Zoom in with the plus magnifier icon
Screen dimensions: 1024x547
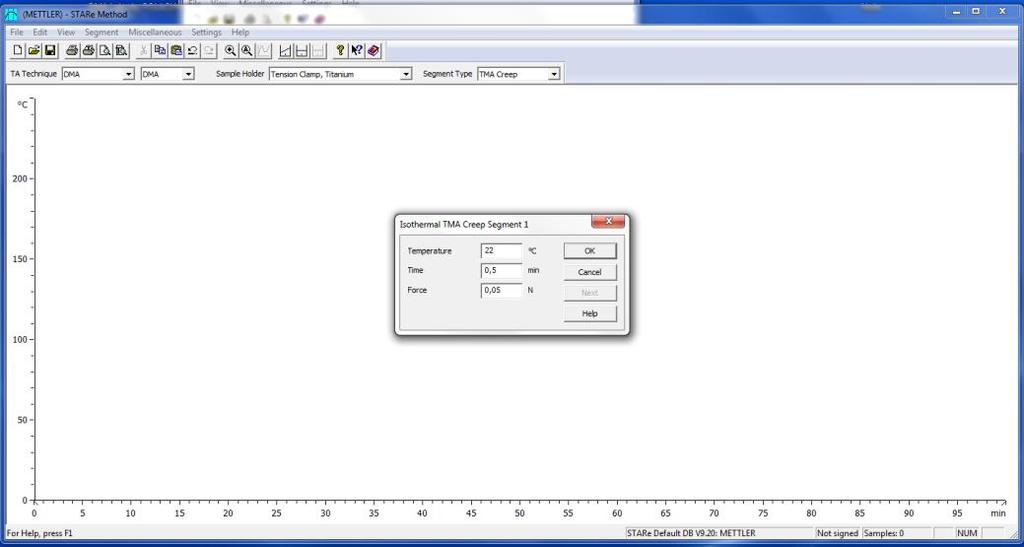pos(231,50)
